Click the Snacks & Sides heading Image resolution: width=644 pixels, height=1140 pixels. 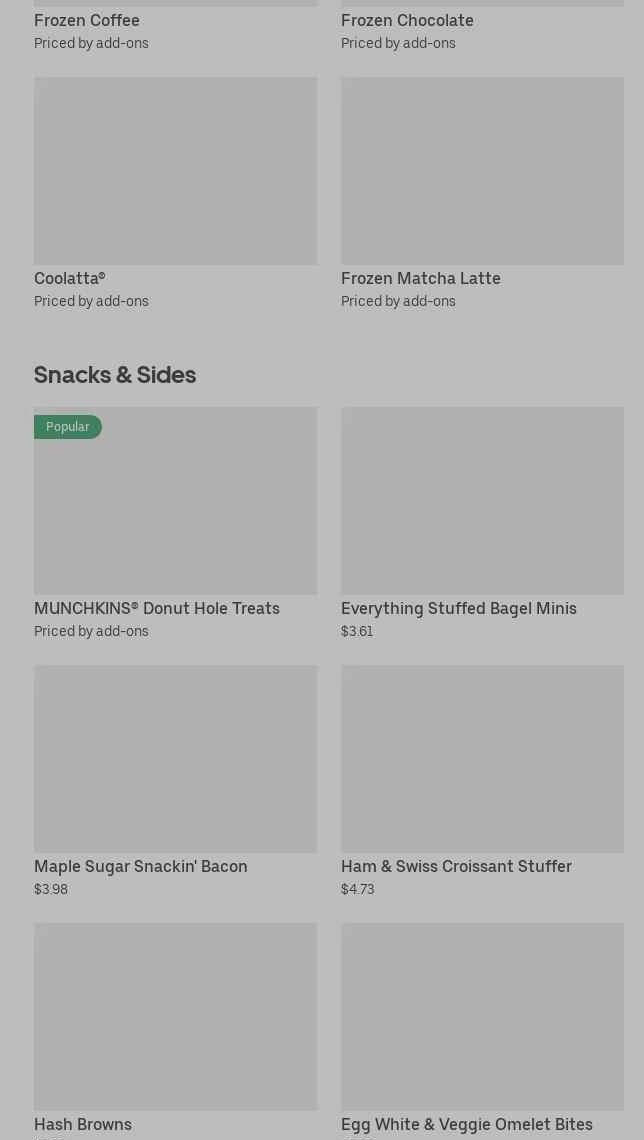click(115, 374)
